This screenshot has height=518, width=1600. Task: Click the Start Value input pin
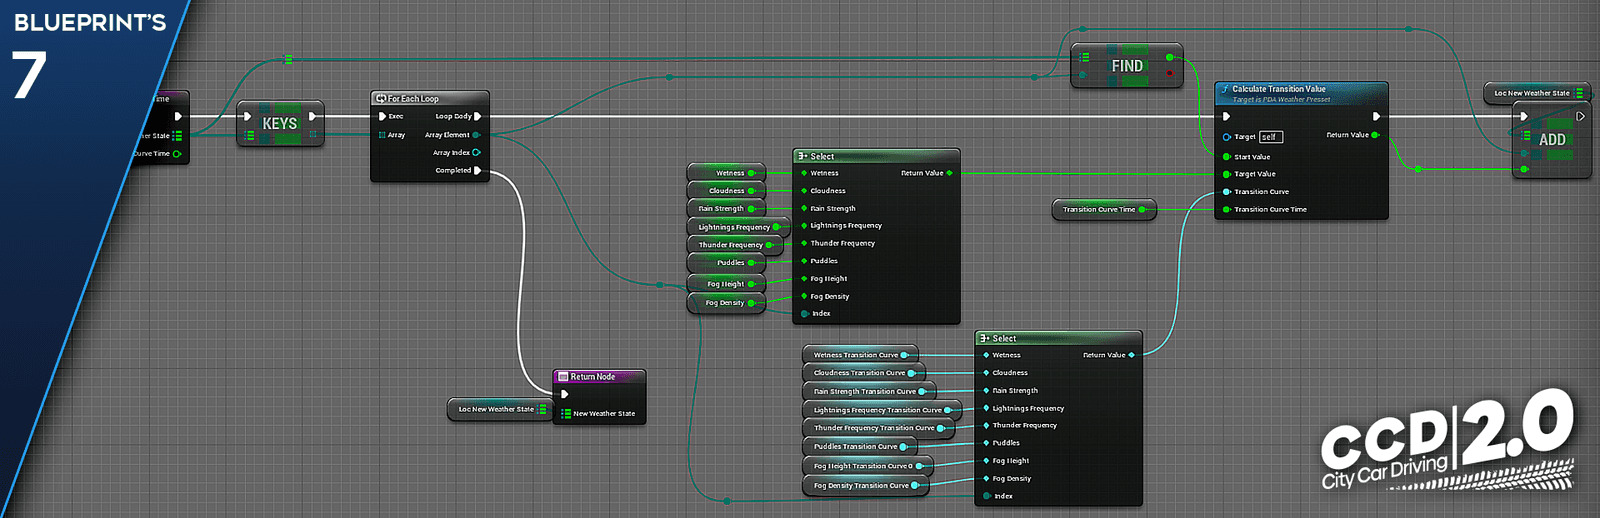click(1227, 157)
